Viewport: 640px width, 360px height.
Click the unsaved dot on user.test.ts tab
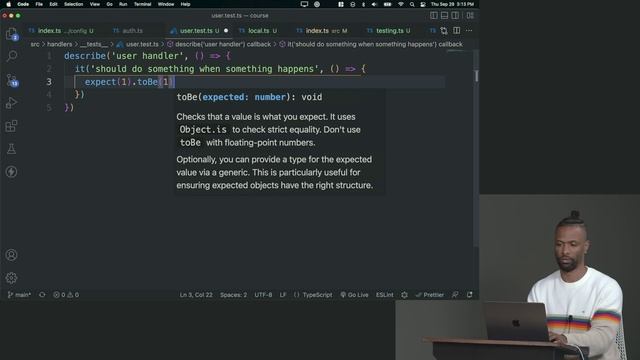[226, 31]
